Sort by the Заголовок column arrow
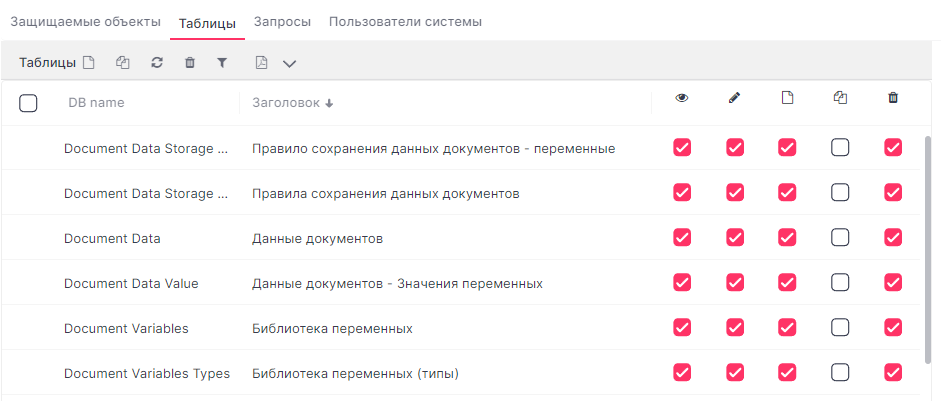This screenshot has height=401, width=941. [328, 103]
